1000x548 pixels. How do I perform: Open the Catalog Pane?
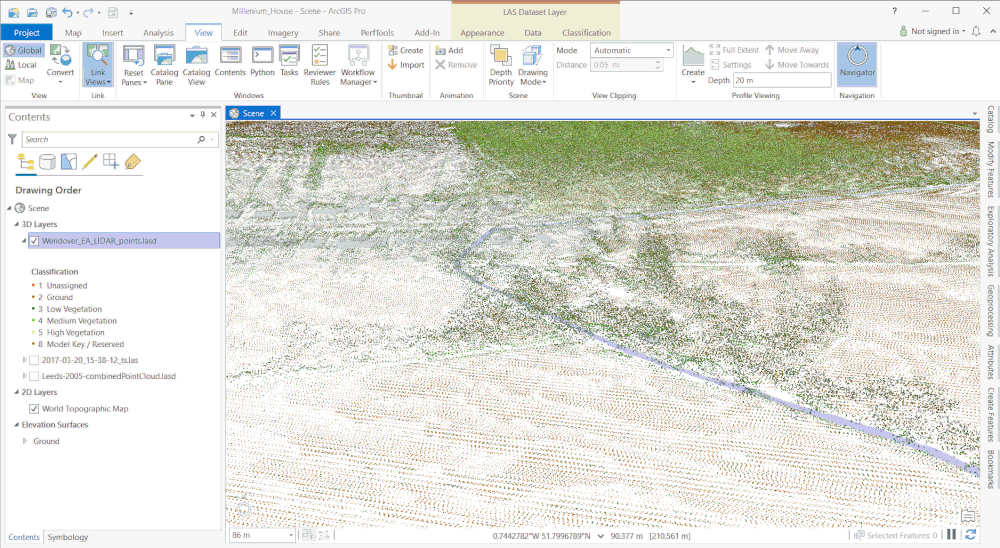click(164, 65)
